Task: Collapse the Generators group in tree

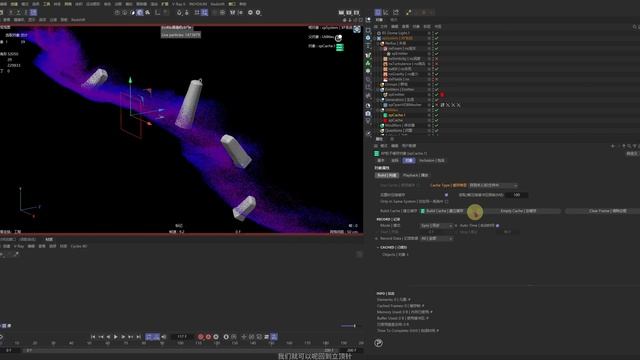Action: pyautogui.click(x=379, y=100)
